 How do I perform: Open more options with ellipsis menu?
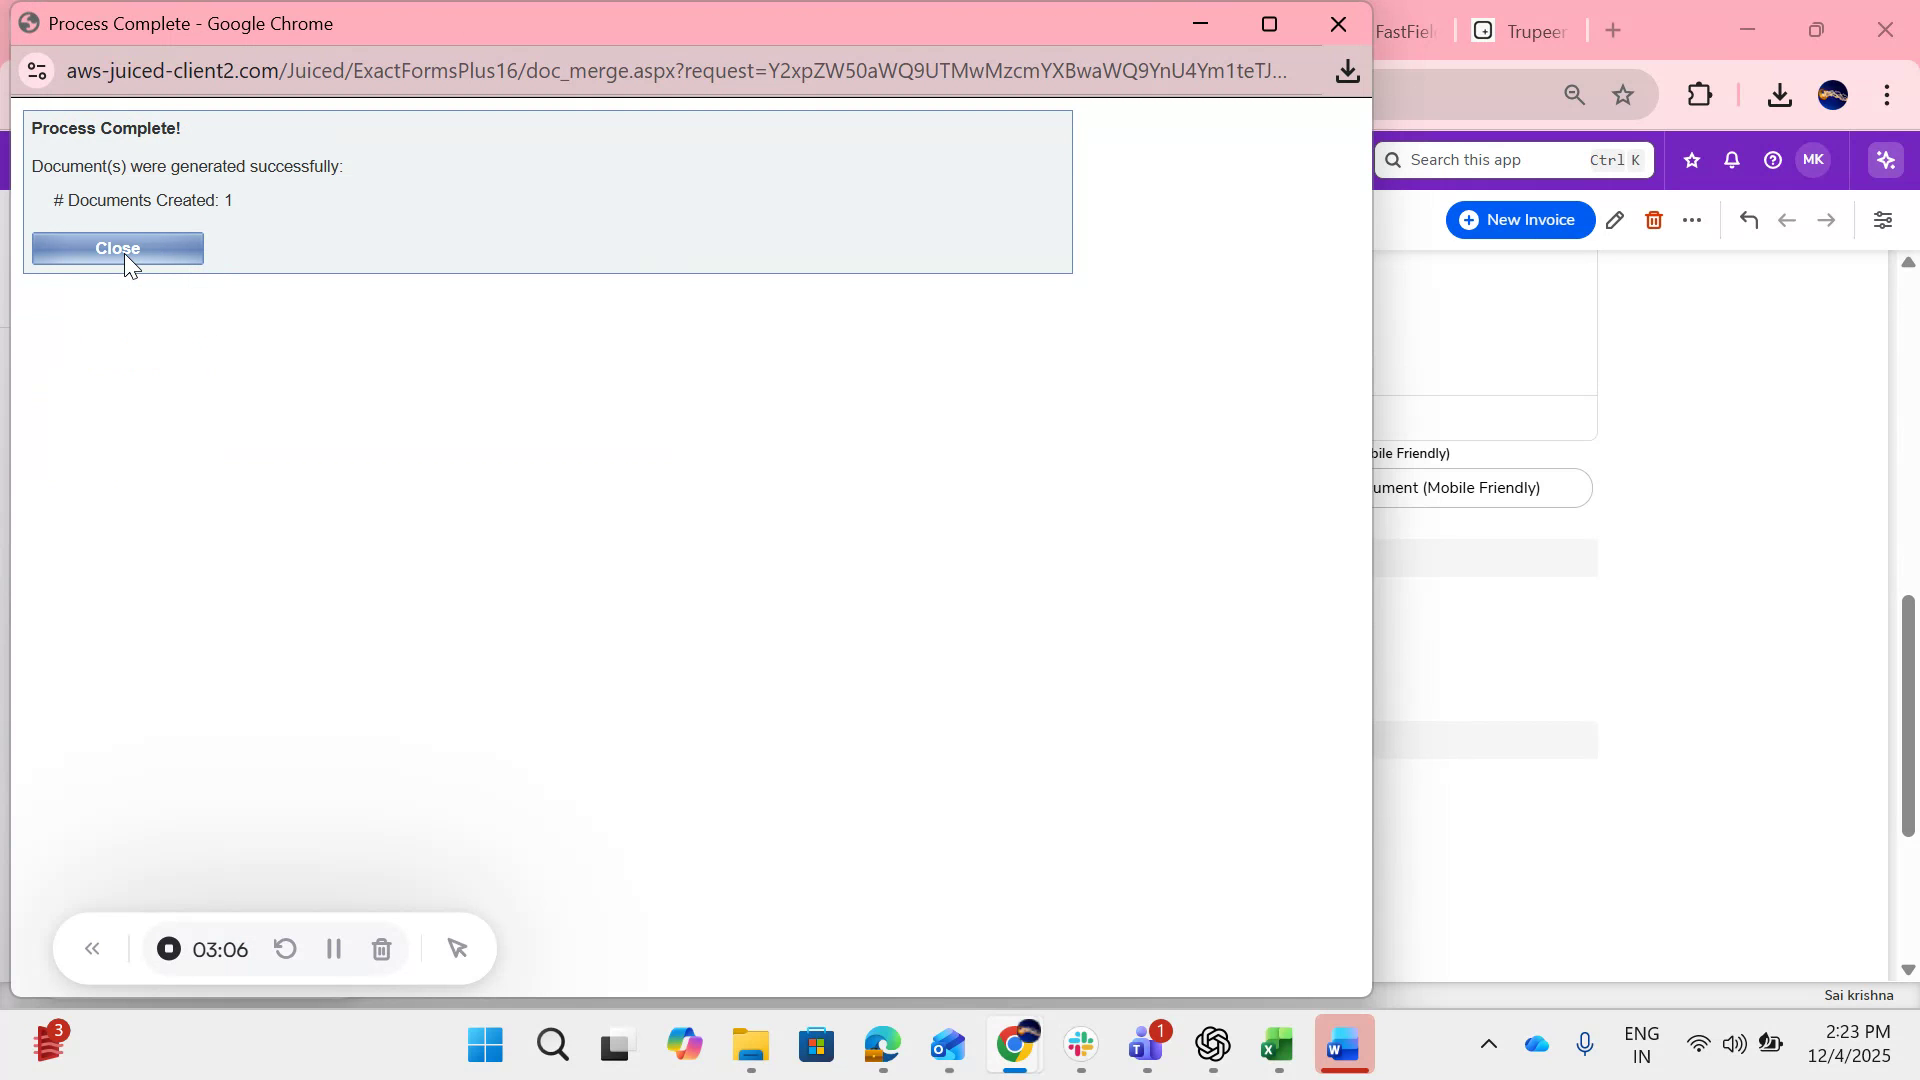tap(1692, 220)
